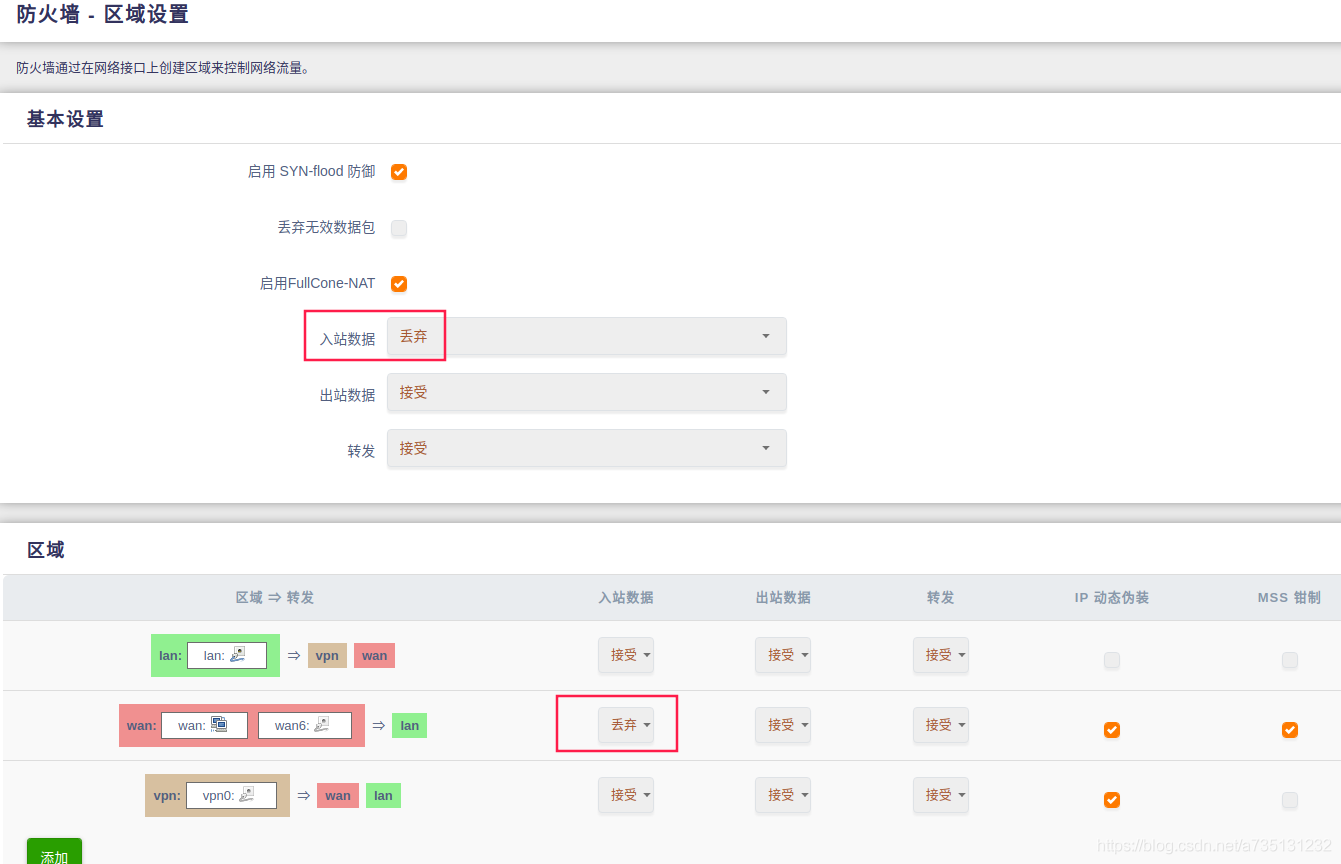1341x864 pixels.
Task: Click the wan forwarding tag in lan row
Action: 374,656
